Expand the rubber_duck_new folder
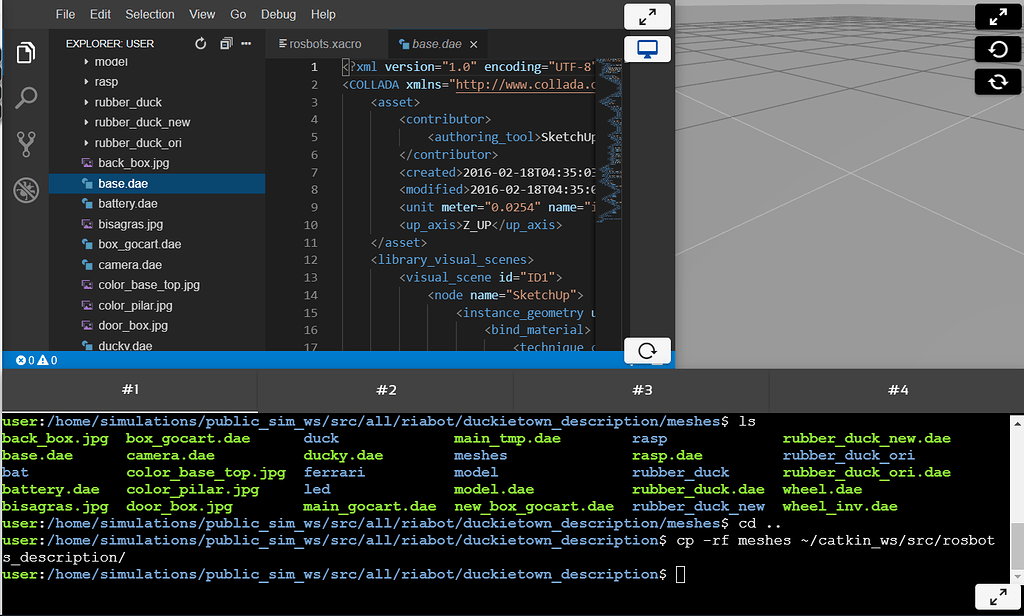 coord(142,122)
